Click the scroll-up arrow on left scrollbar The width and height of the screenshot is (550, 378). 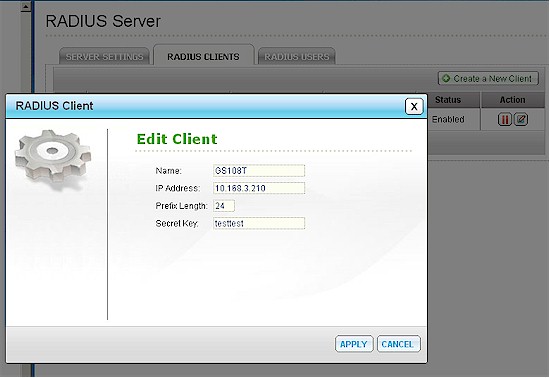pyautogui.click(x=26, y=7)
